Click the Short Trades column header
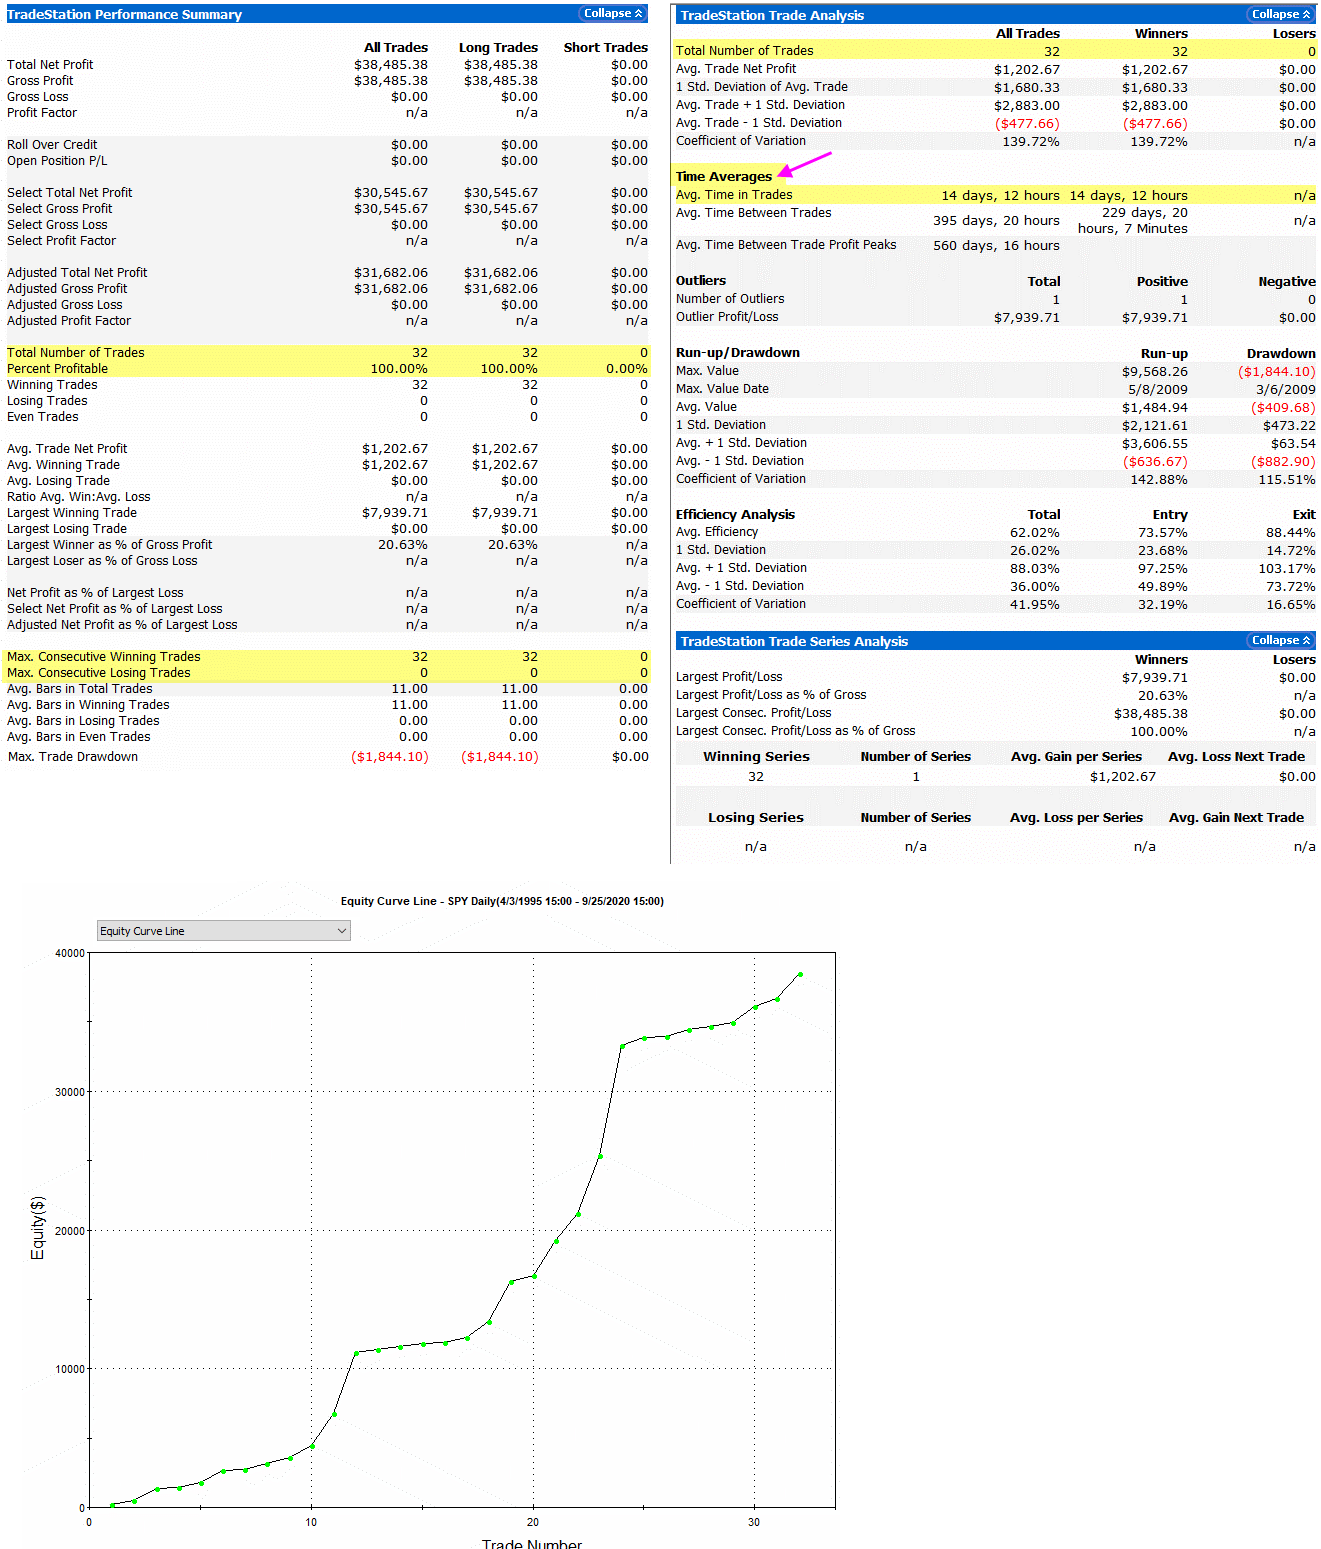1321x1549 pixels. [x=606, y=48]
